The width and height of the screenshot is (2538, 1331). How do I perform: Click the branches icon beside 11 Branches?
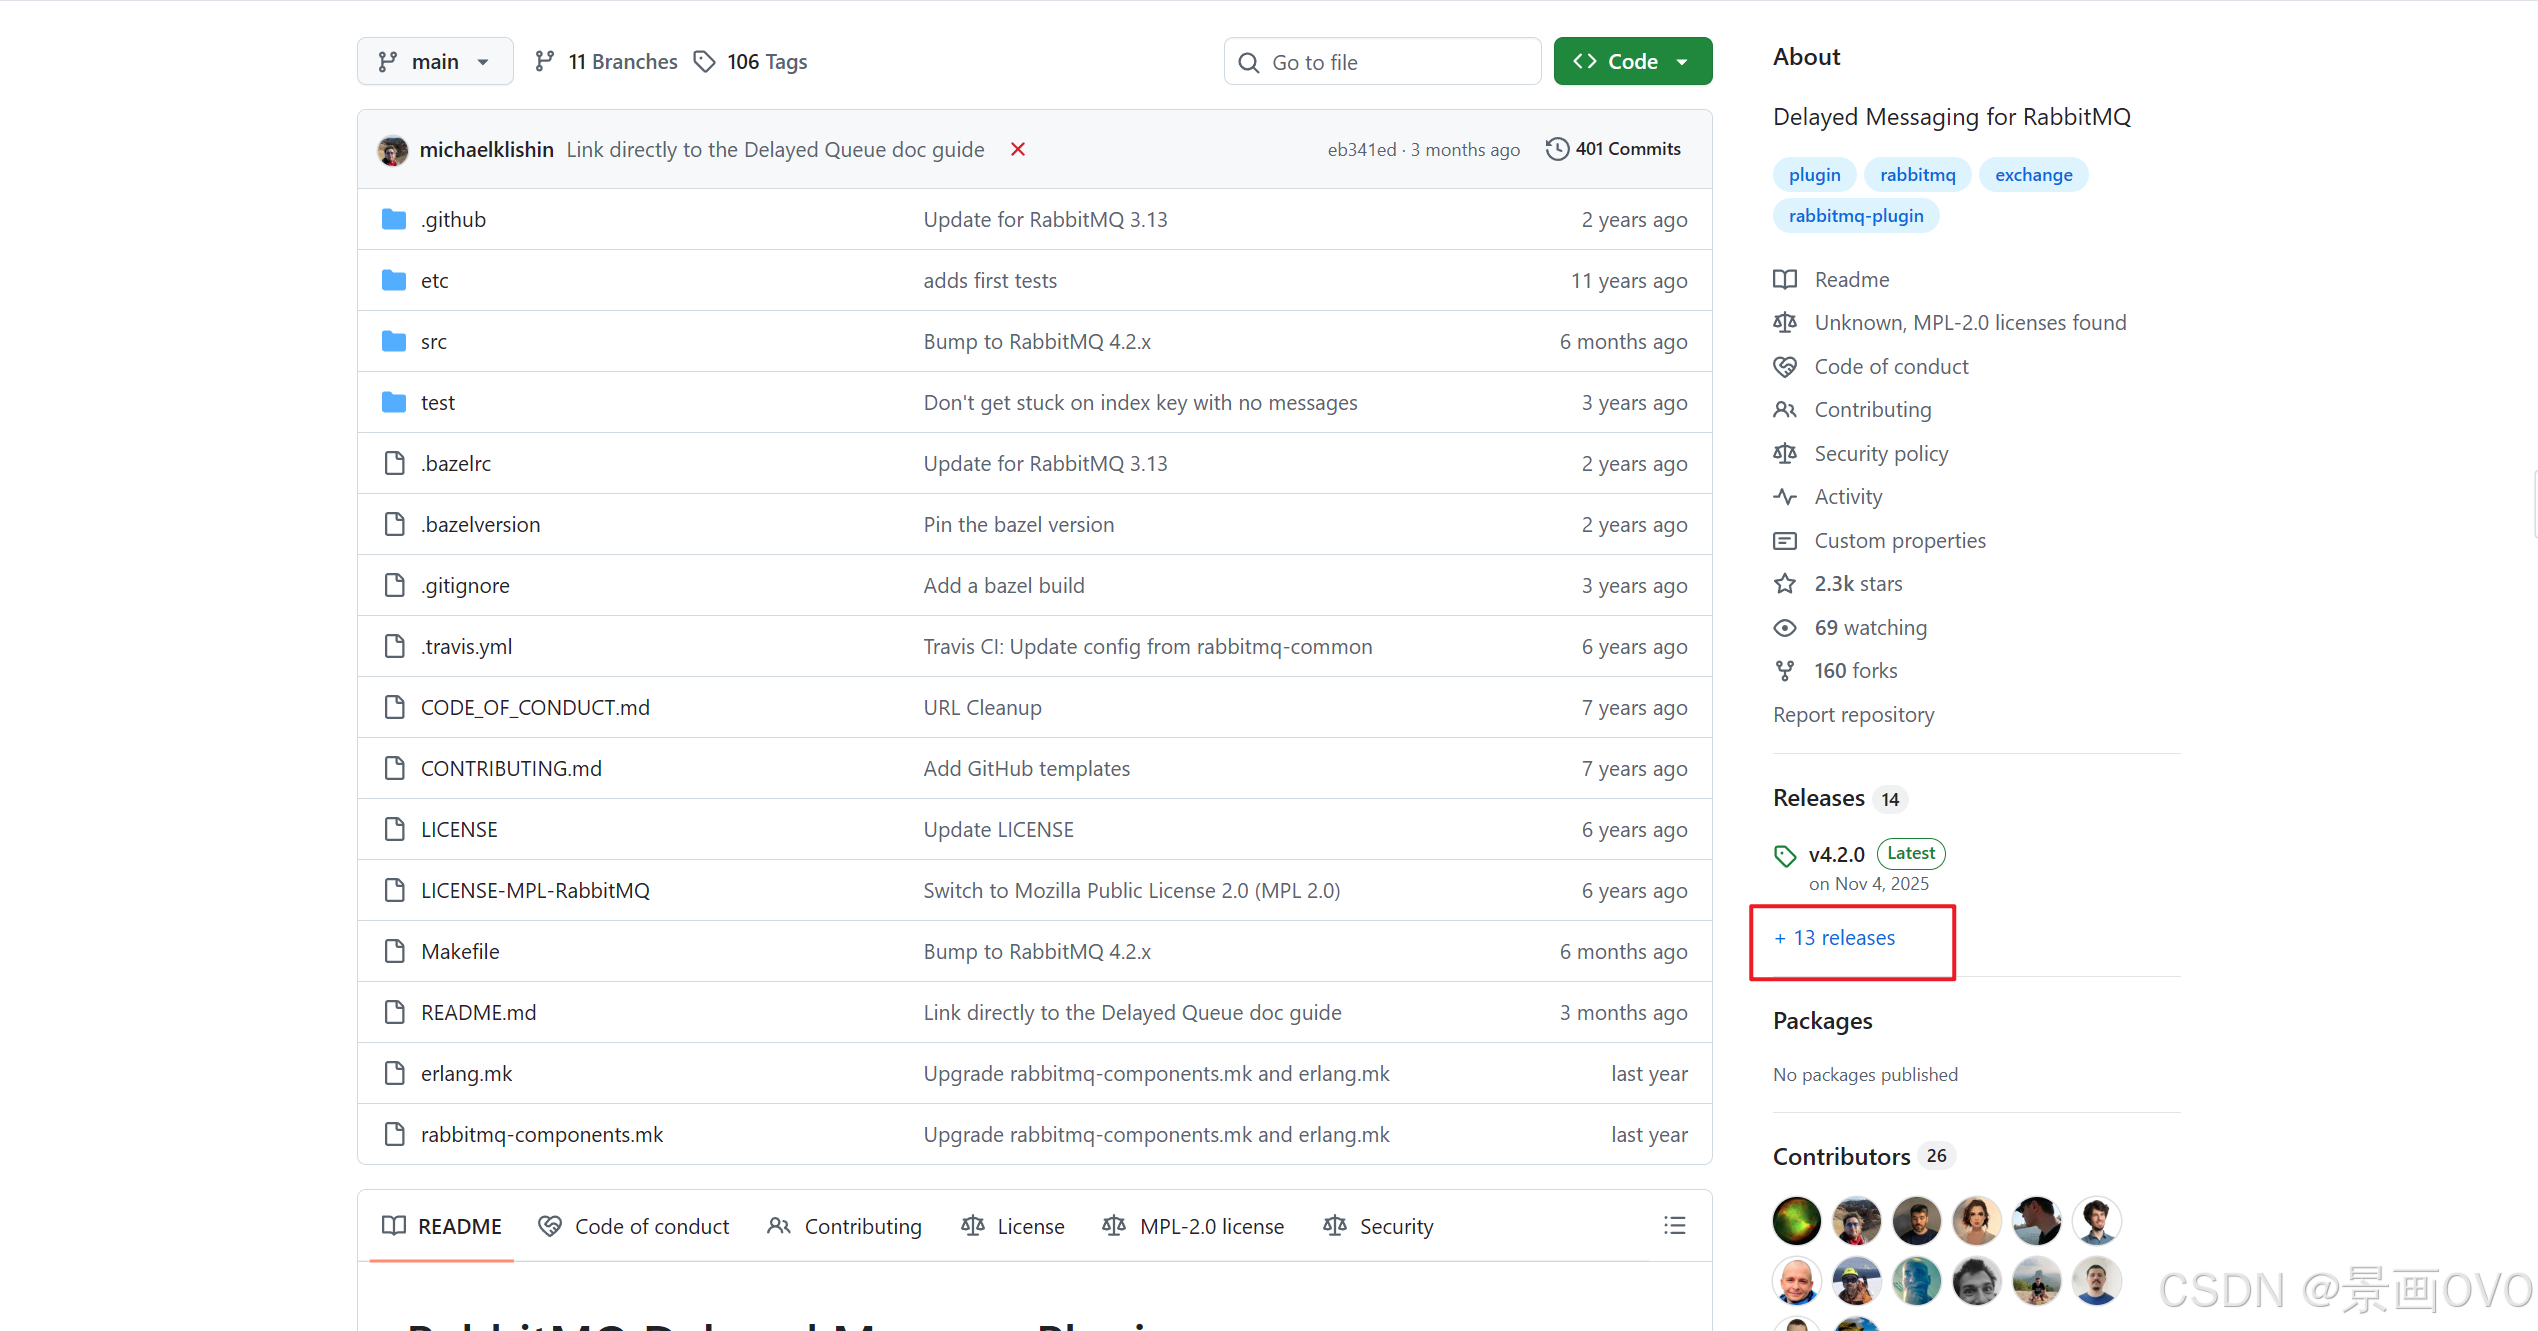[545, 62]
